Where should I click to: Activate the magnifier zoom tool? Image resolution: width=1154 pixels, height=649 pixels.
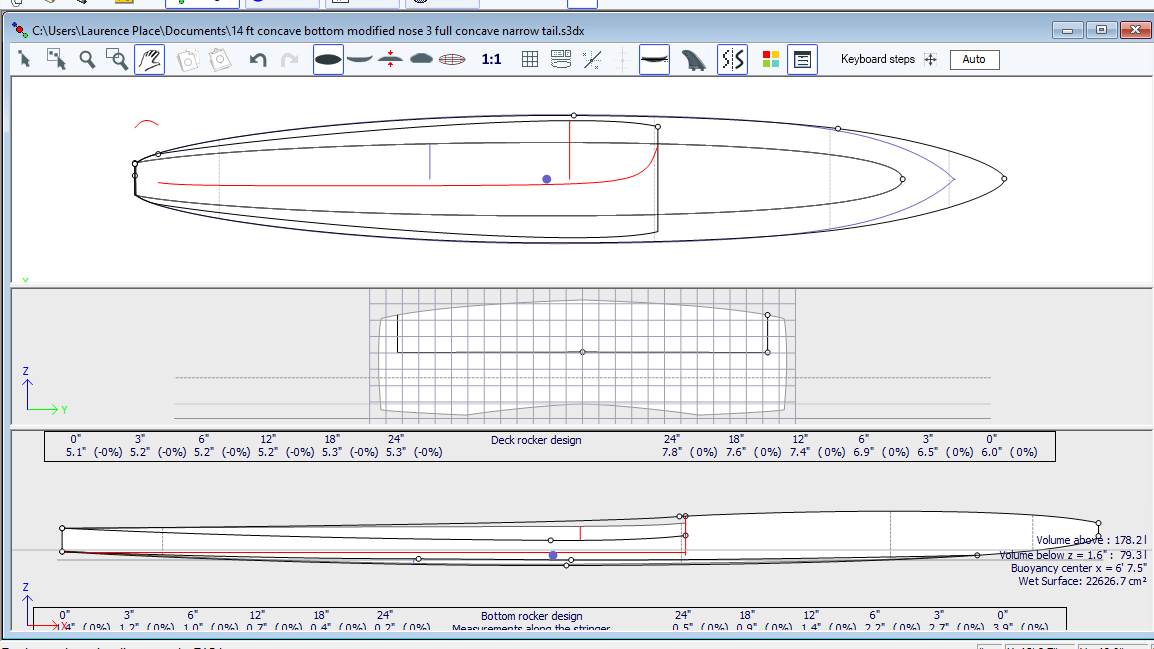pos(87,60)
